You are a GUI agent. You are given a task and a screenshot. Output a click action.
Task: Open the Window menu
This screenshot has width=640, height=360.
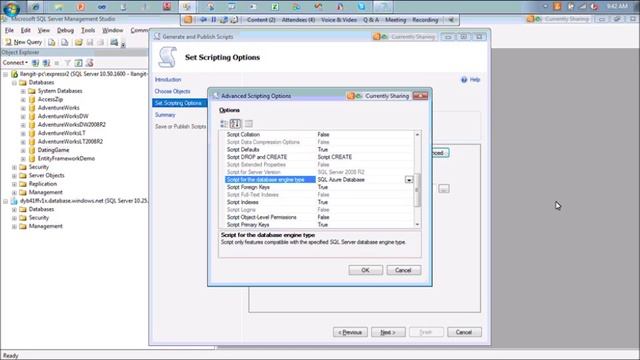113,30
